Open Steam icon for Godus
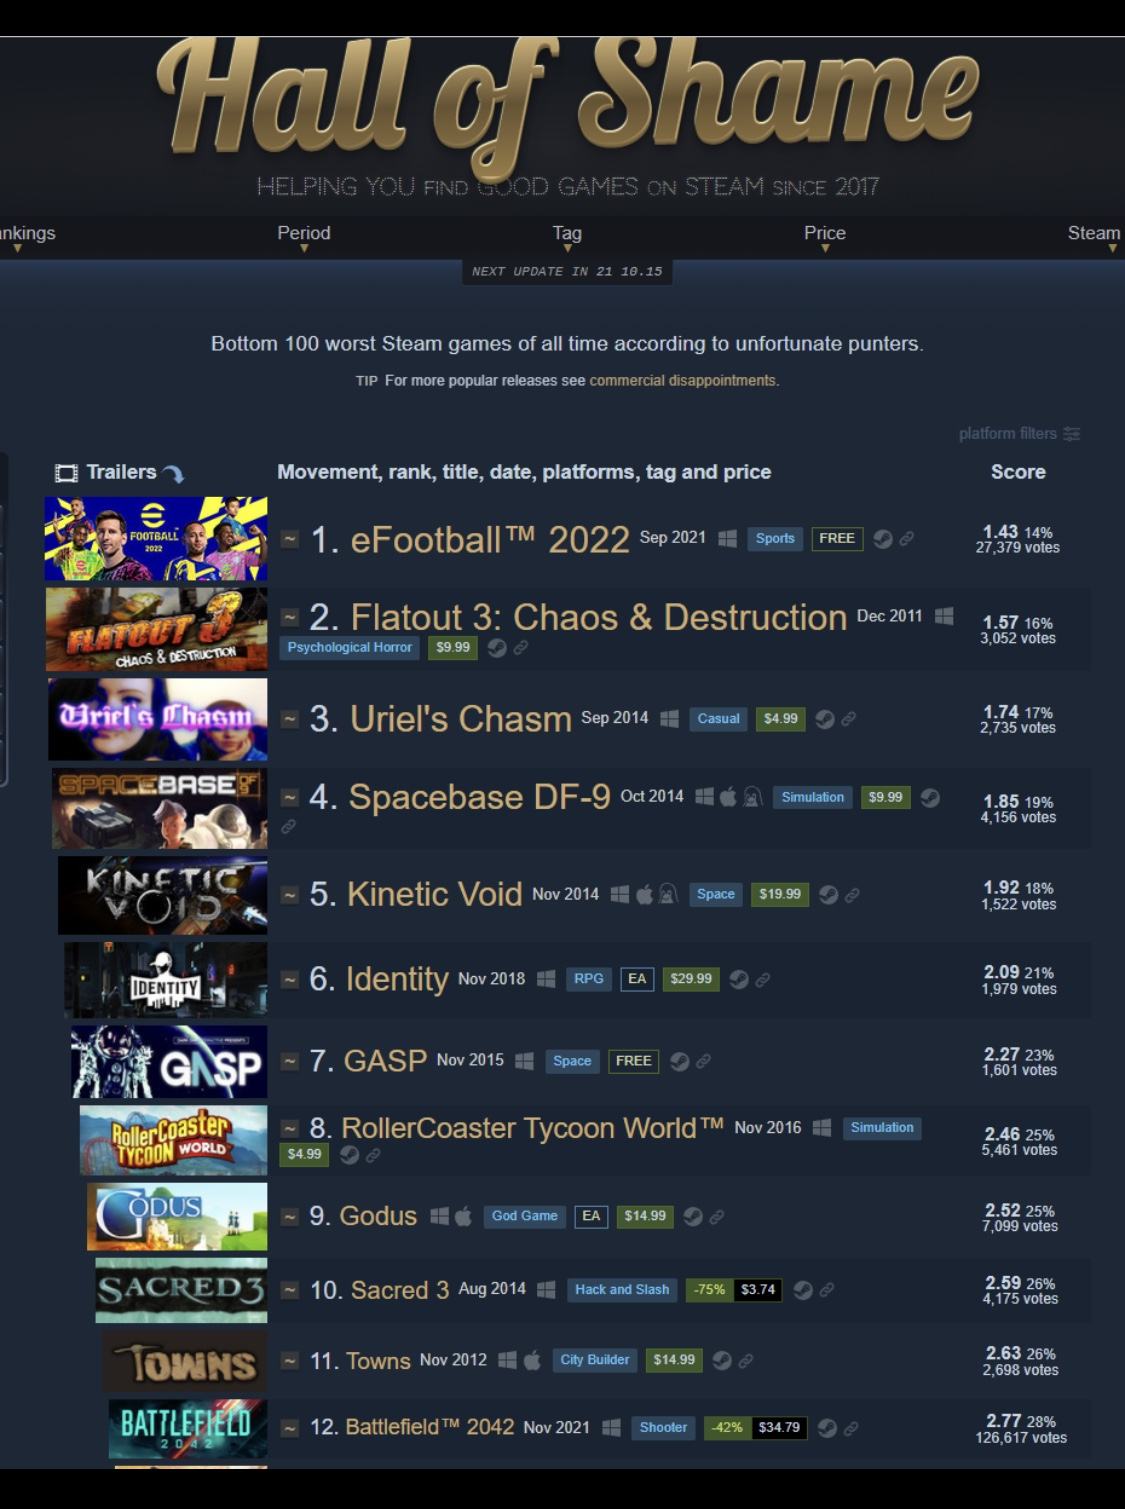Image resolution: width=1125 pixels, height=1509 pixels. [x=692, y=1217]
